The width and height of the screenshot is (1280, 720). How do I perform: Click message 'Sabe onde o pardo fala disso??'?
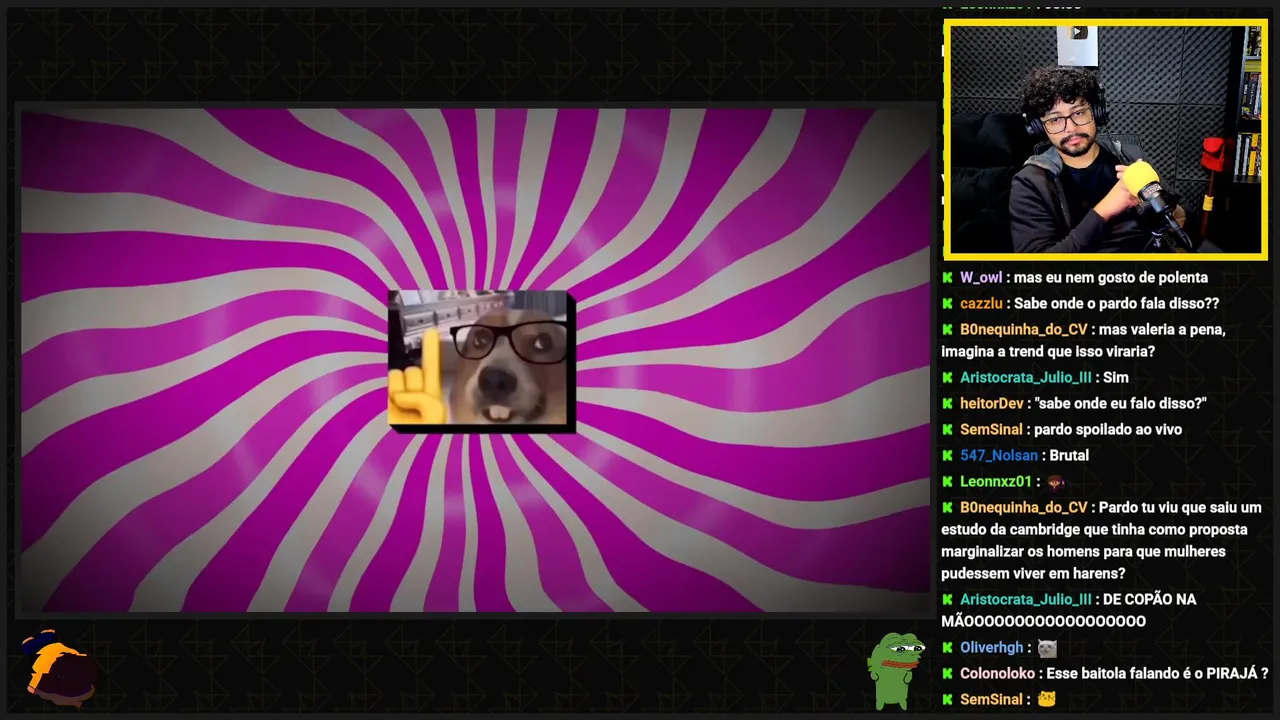point(1117,304)
